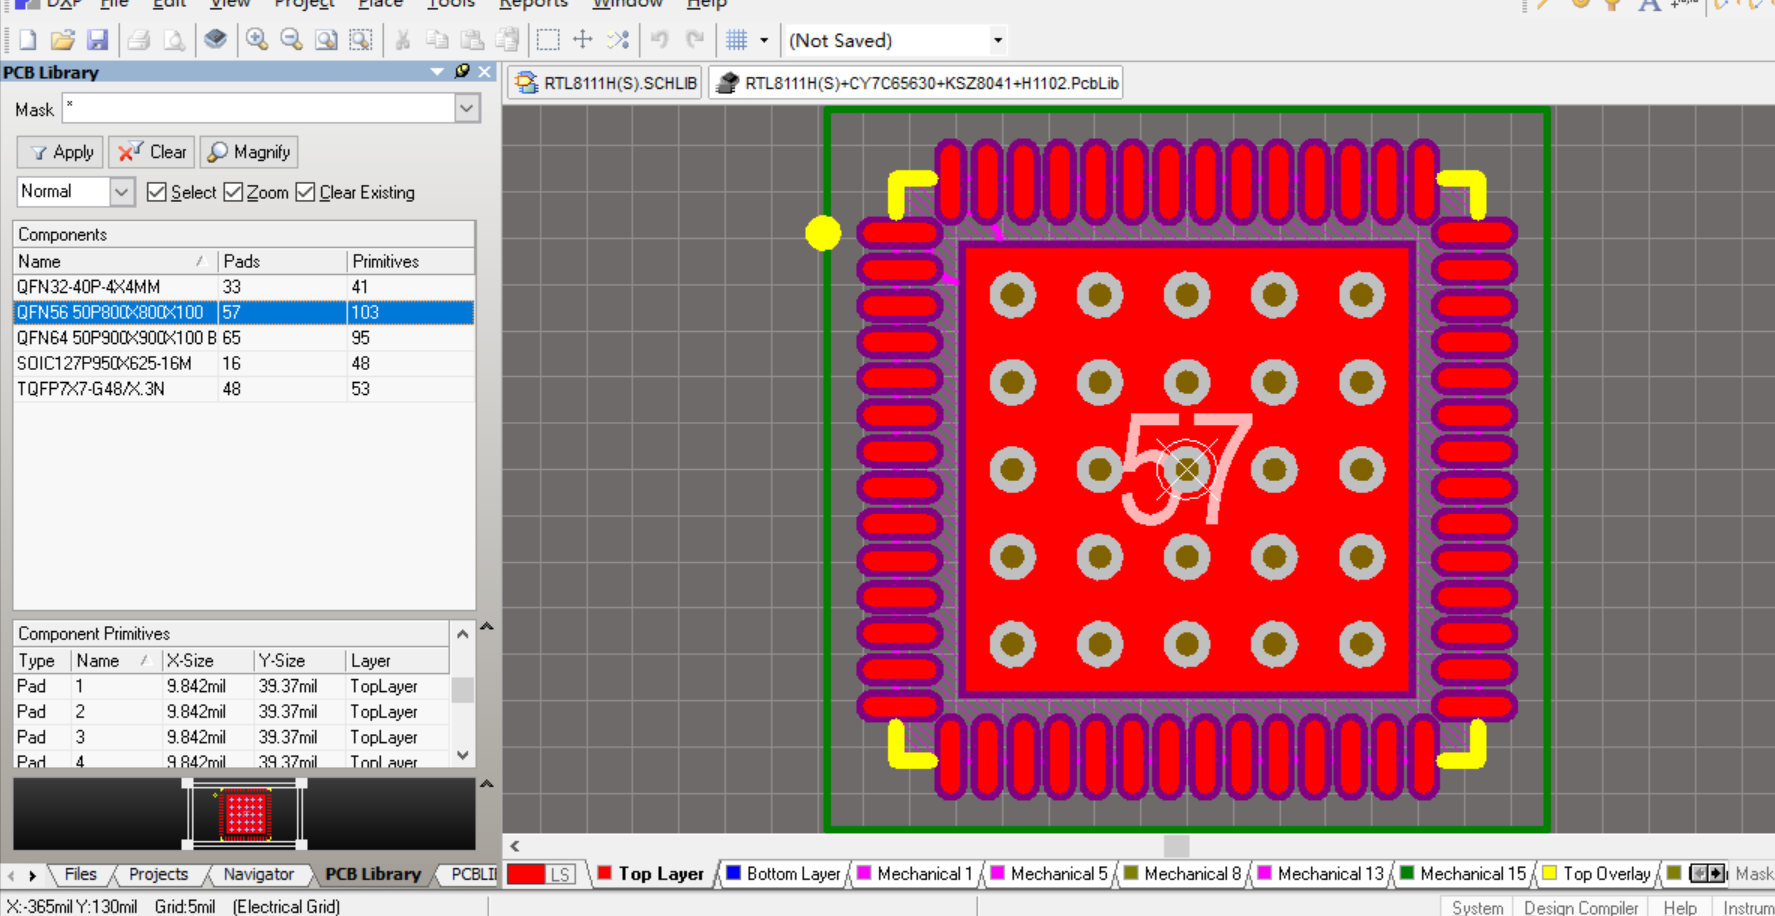Switch to the Navigator panel tab
This screenshot has height=916, width=1775.
(x=258, y=874)
